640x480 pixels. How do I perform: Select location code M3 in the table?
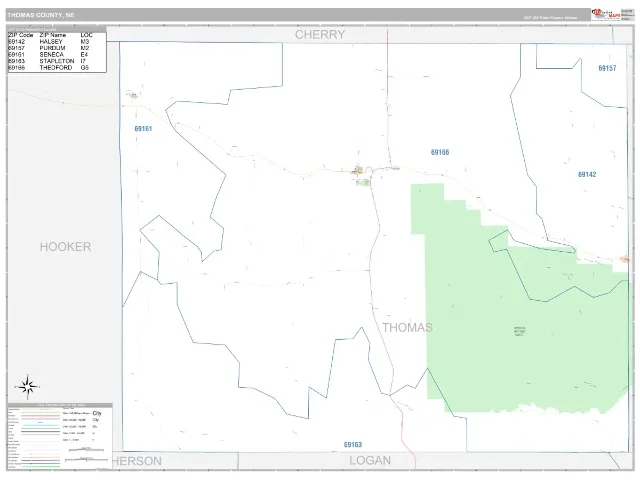pos(84,42)
